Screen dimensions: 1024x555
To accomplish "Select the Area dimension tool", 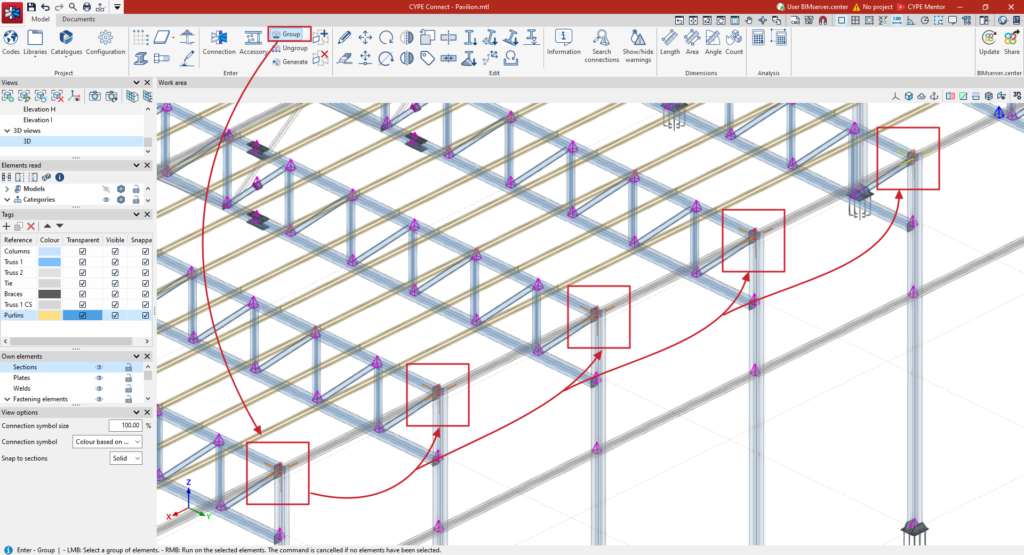I will pos(692,42).
